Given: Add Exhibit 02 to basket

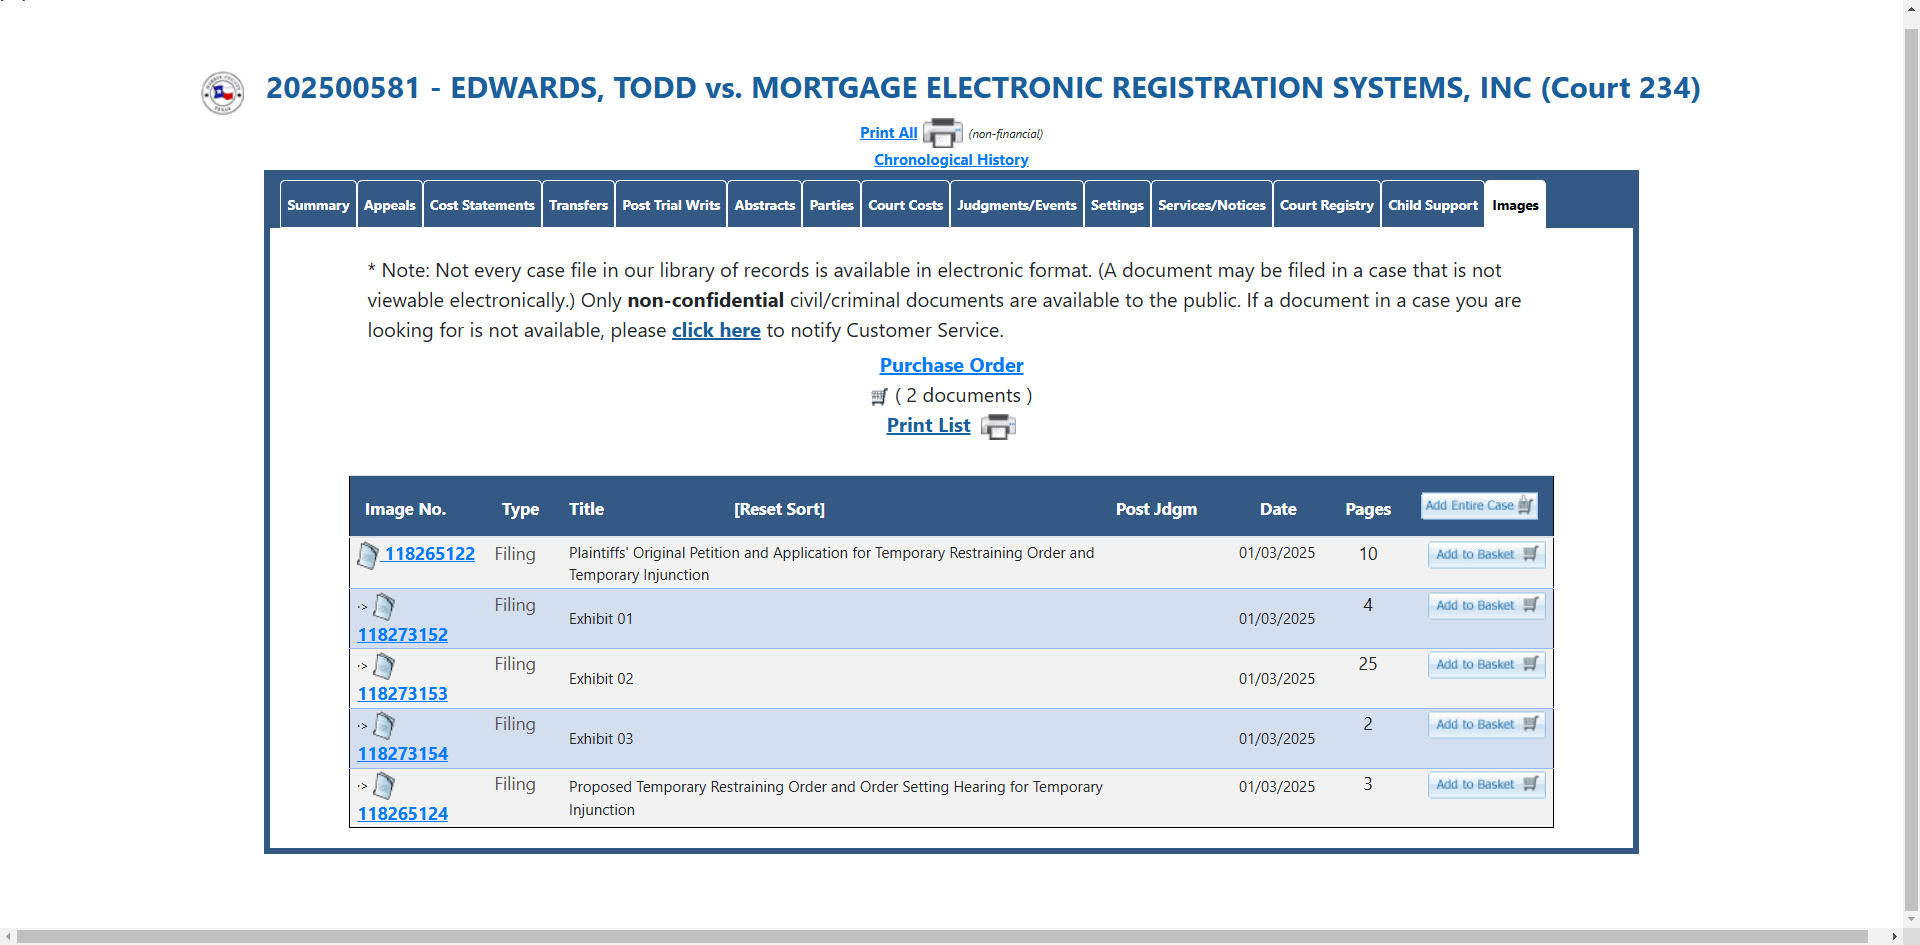Looking at the screenshot, I should click(1486, 665).
